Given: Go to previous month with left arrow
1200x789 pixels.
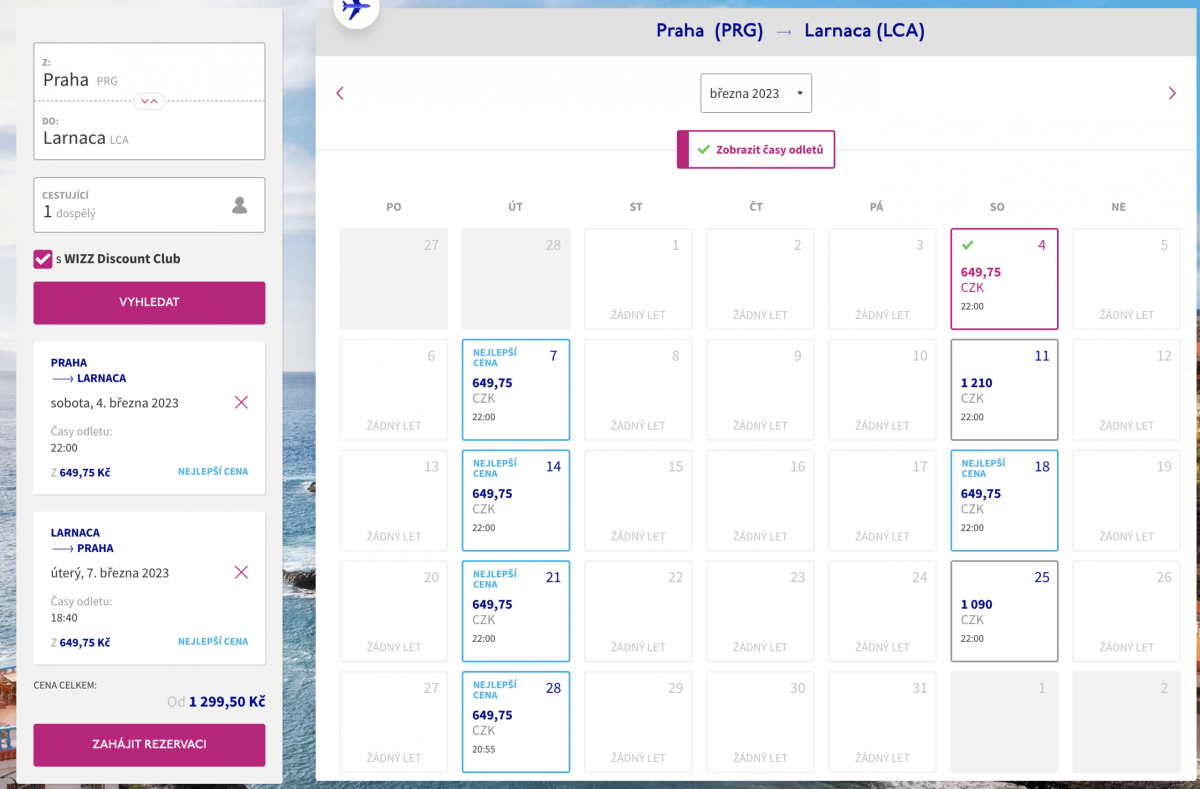Looking at the screenshot, I should (340, 93).
